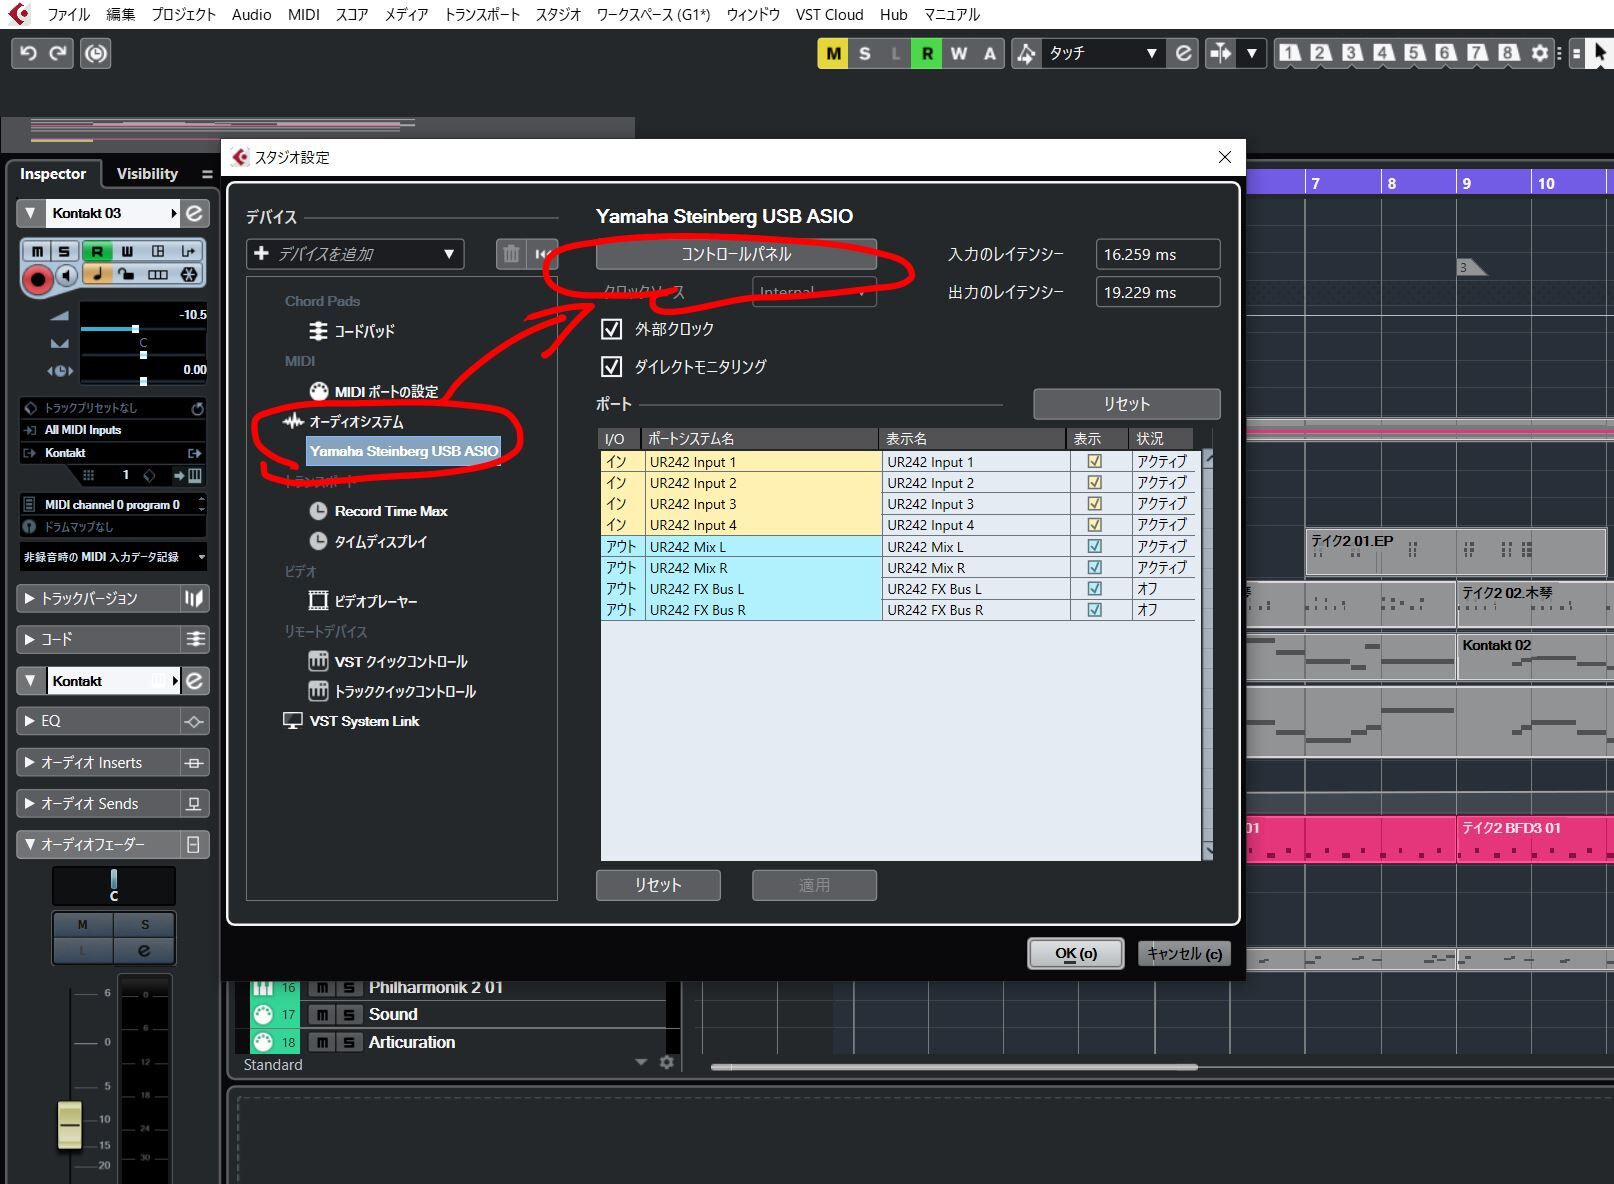Expand the トラックバージョン section

tap(98, 598)
